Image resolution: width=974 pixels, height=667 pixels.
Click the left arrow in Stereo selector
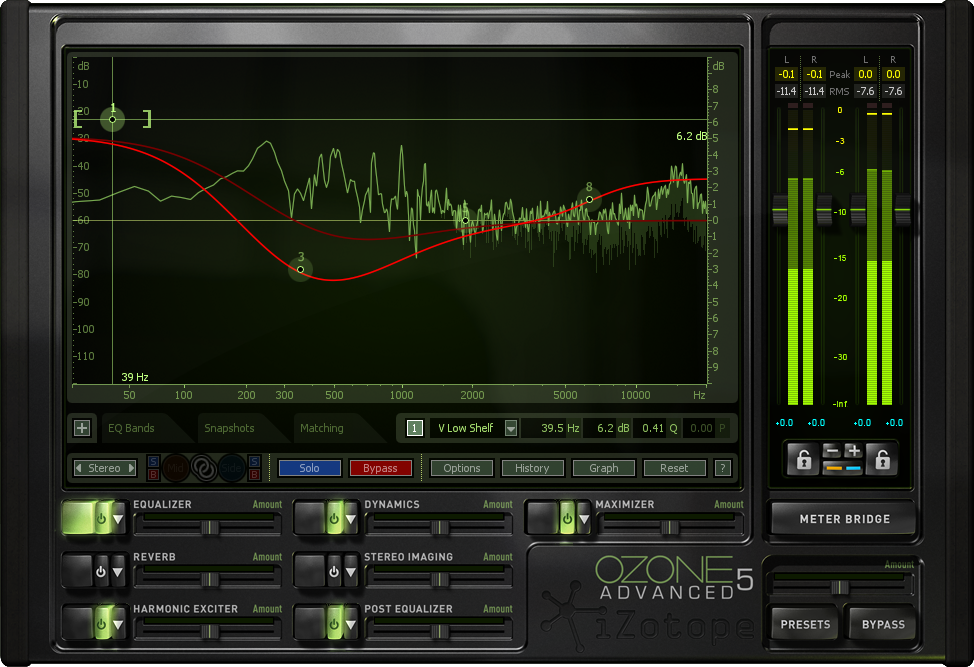79,468
